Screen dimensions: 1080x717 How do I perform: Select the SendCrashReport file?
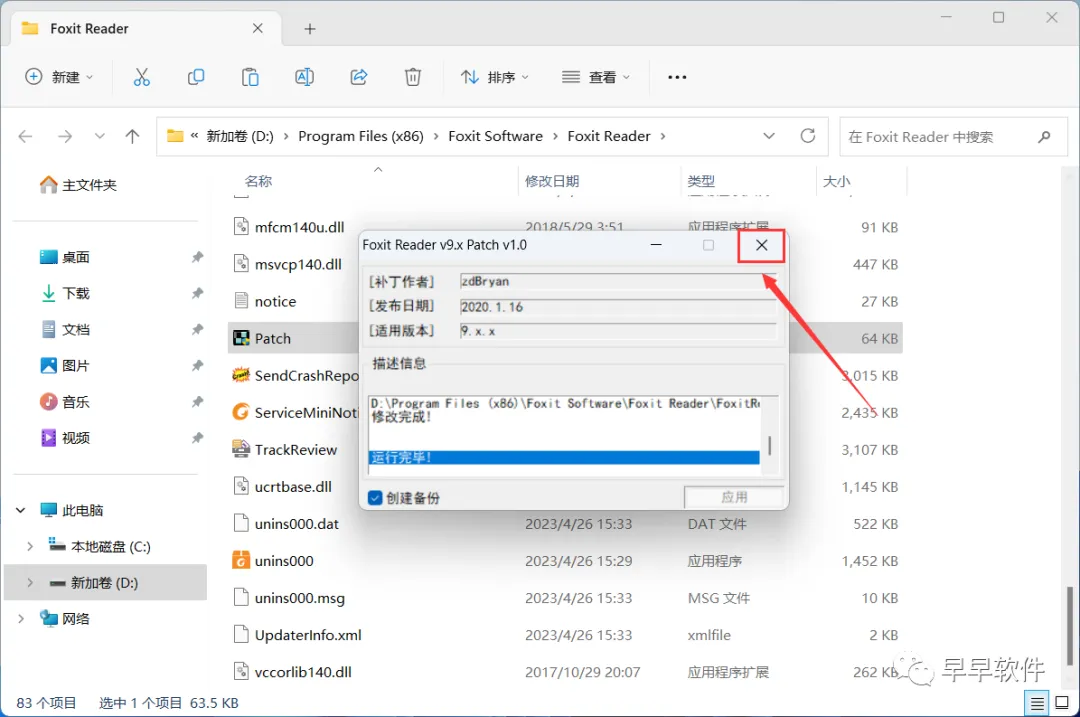[x=306, y=376]
